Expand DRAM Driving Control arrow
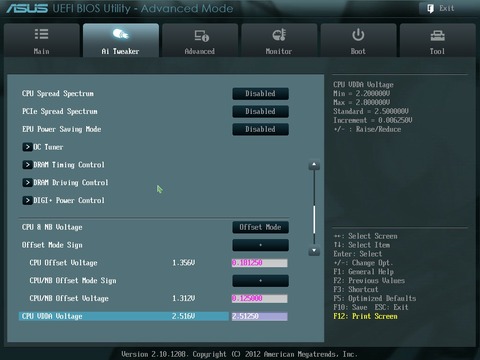 (27, 183)
